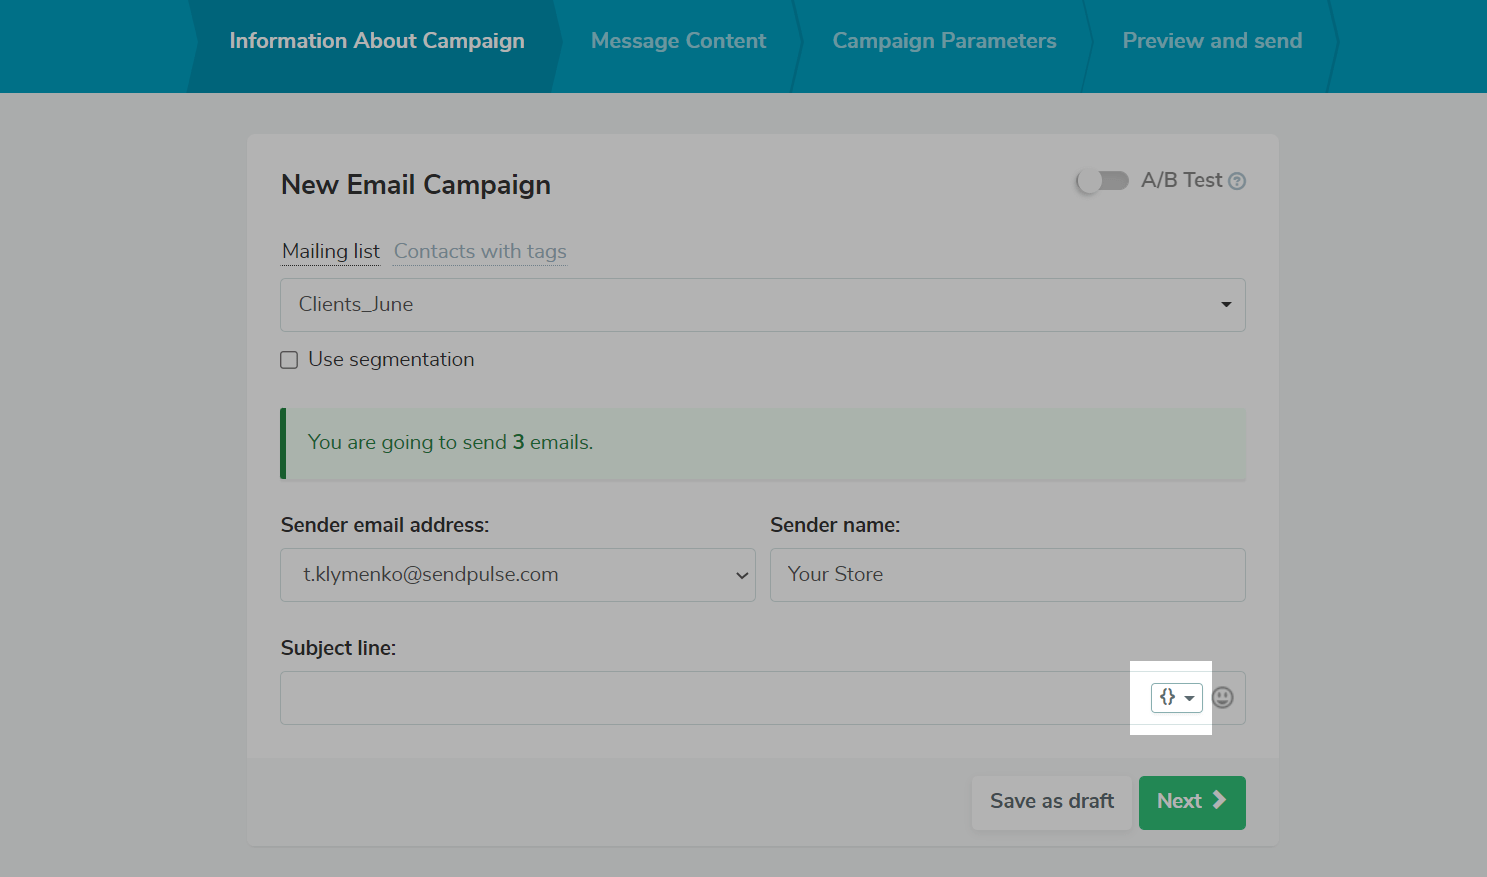Go to the Message Content step
This screenshot has height=877, width=1487.
click(x=678, y=41)
